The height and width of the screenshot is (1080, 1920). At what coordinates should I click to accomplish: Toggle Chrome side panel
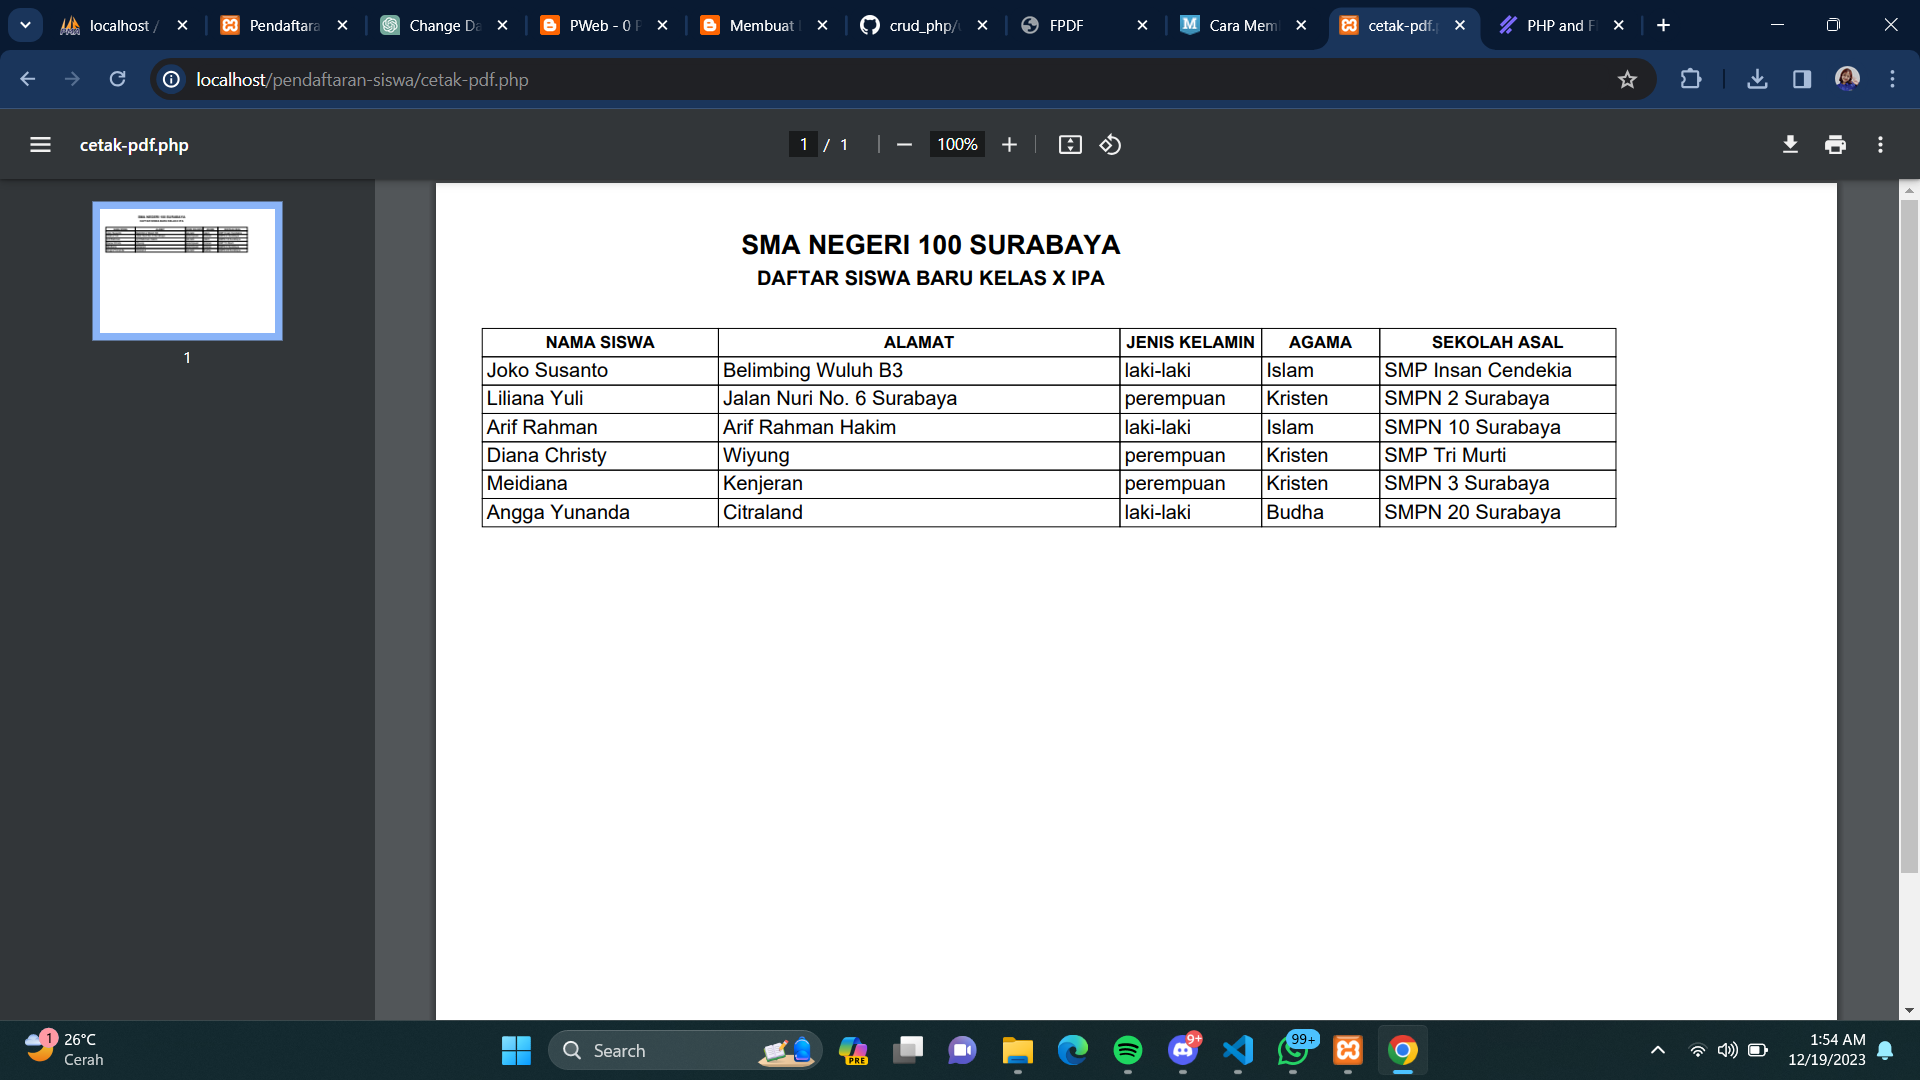(x=1802, y=79)
